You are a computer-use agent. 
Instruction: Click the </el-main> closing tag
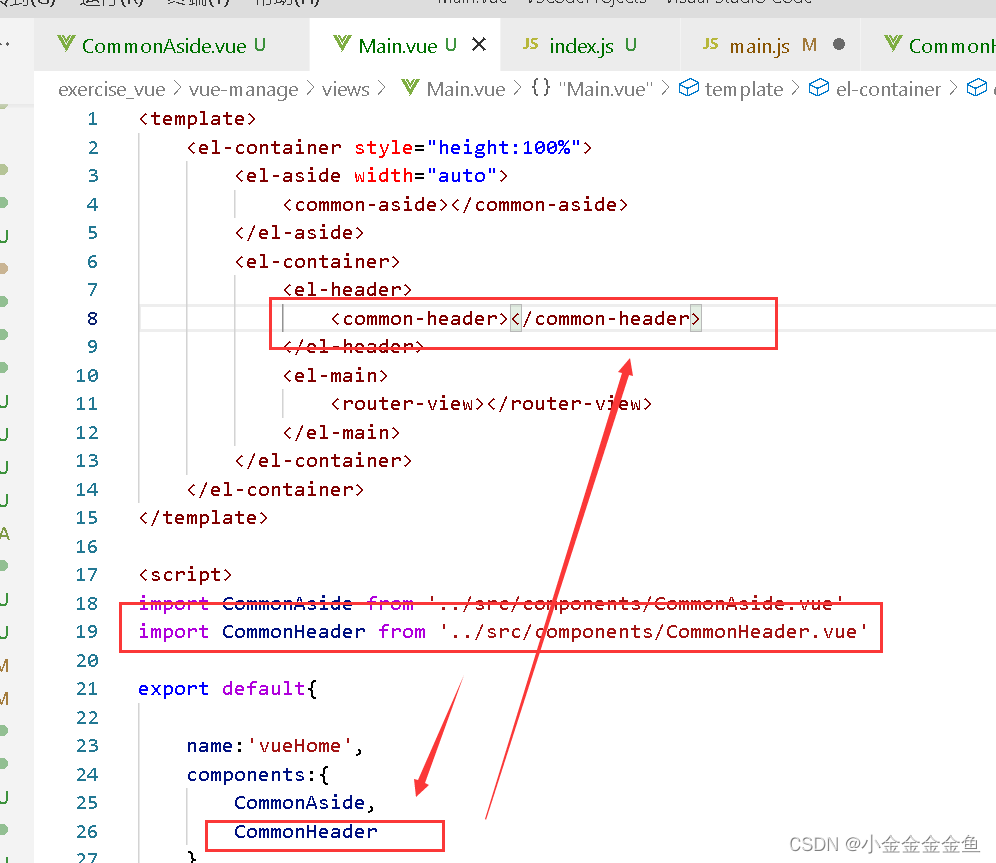pyautogui.click(x=342, y=432)
